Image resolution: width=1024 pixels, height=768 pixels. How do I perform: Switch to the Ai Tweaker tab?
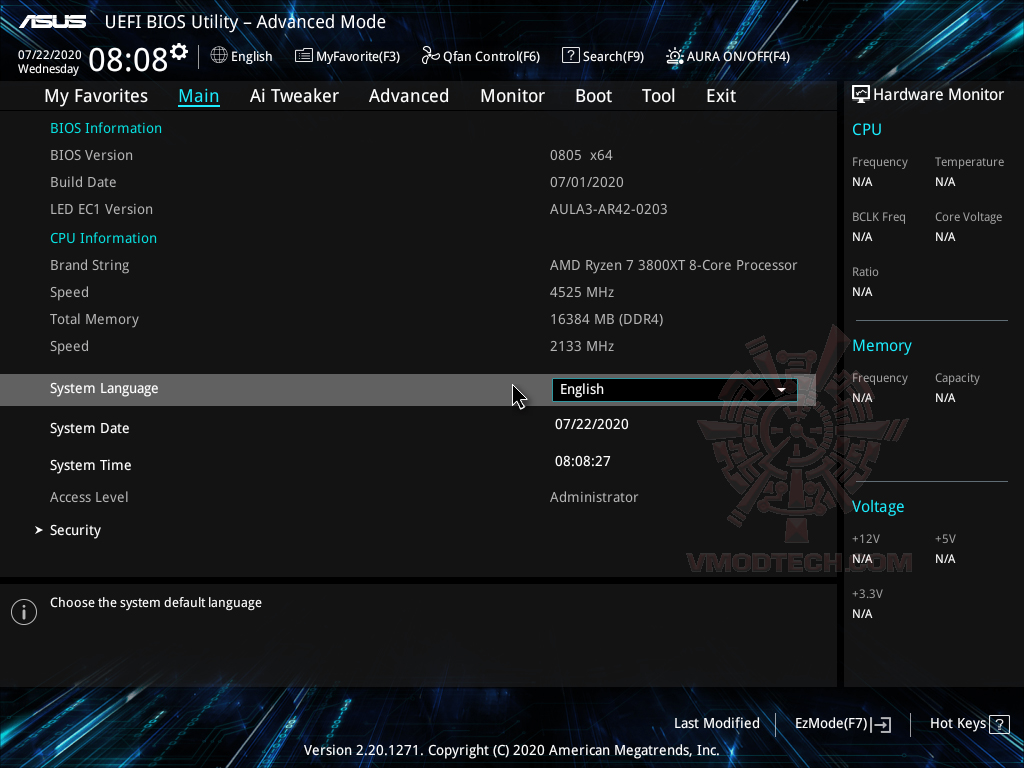click(x=294, y=95)
